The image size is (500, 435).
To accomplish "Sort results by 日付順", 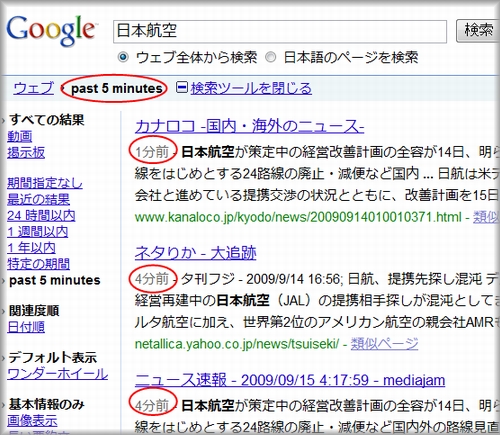I will pos(26,327).
